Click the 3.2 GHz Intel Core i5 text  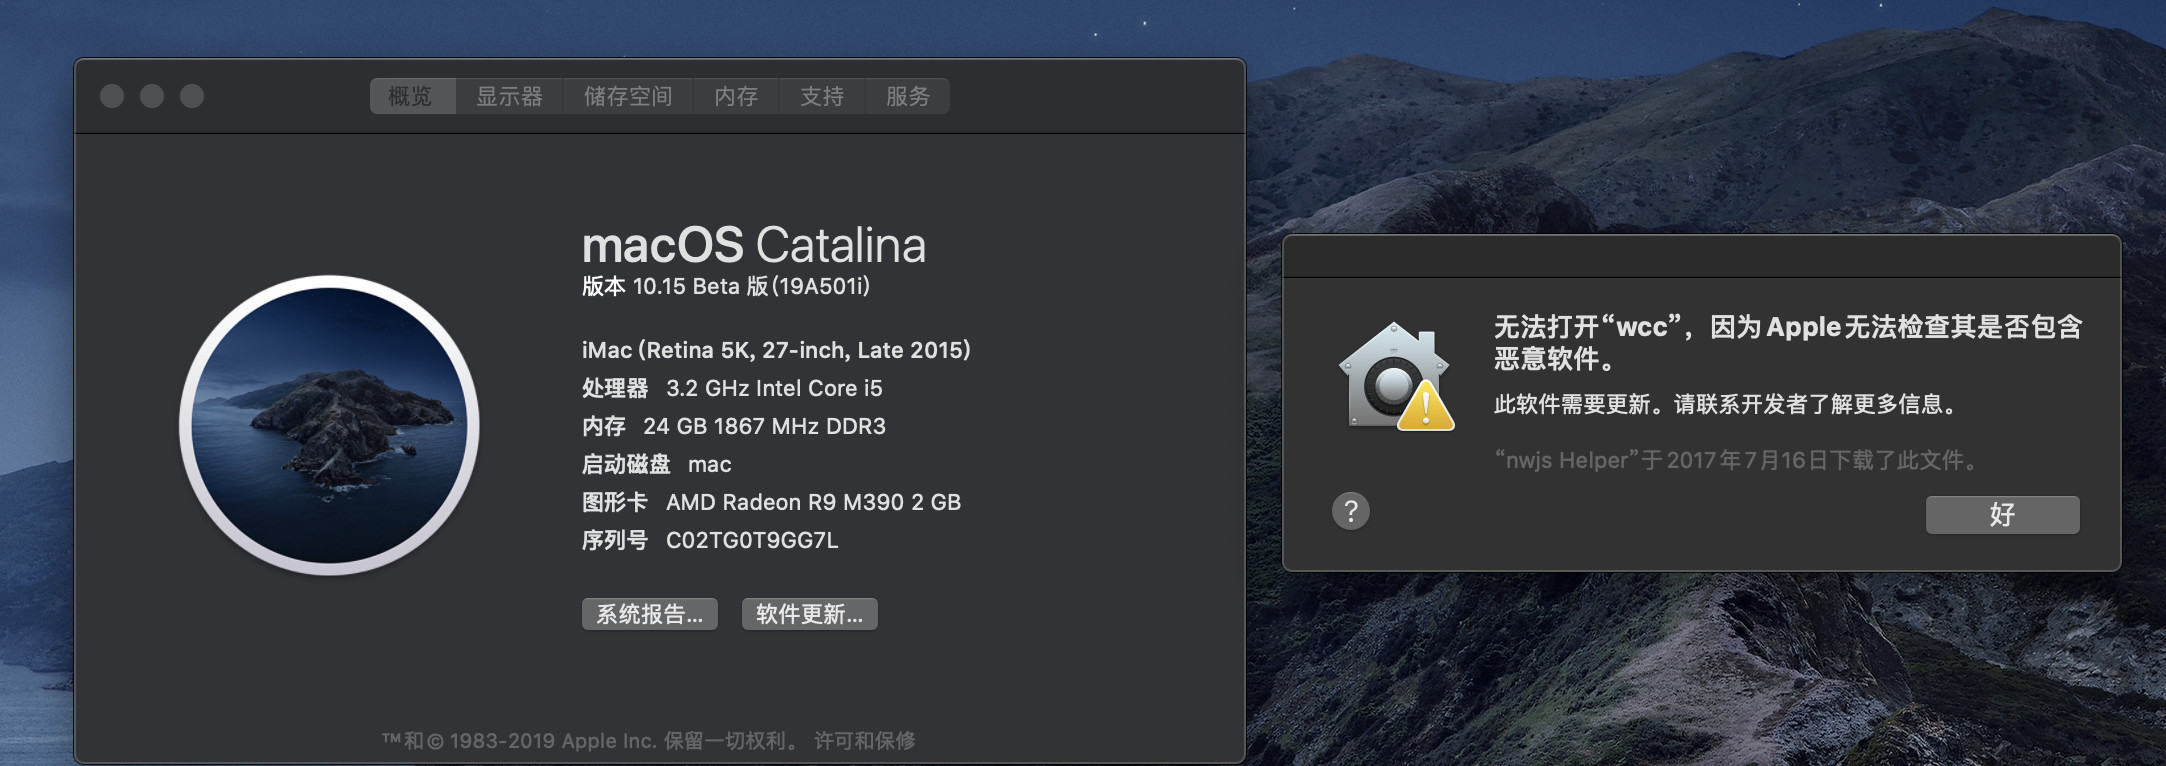click(774, 388)
